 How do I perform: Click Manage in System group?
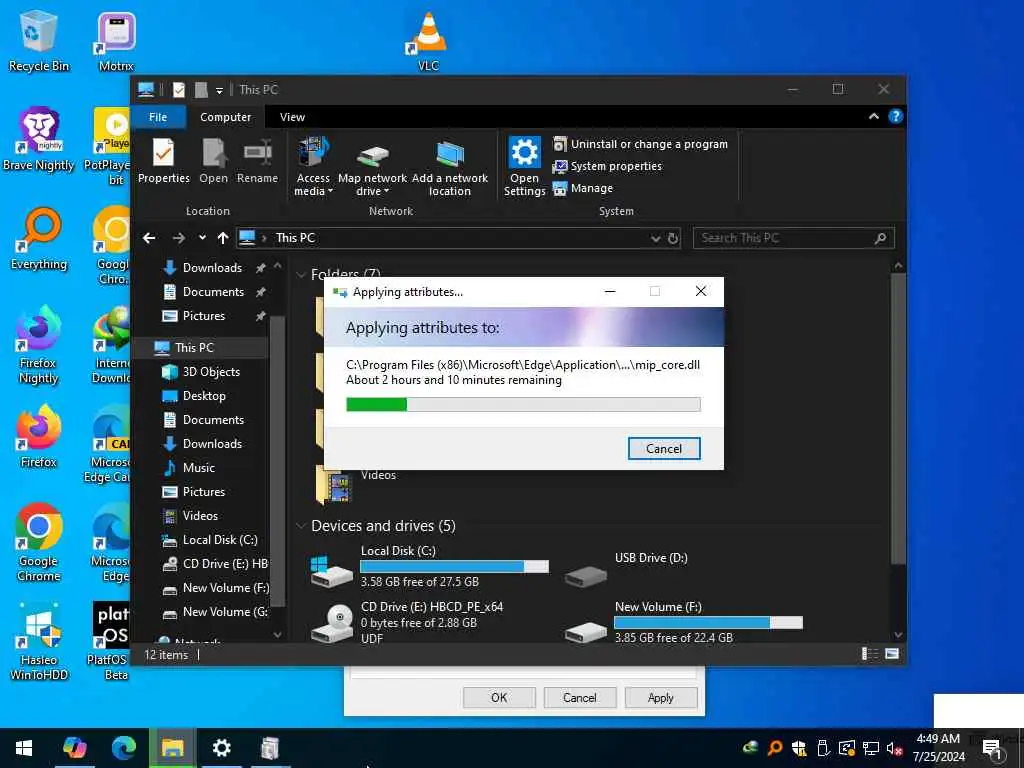coord(583,188)
